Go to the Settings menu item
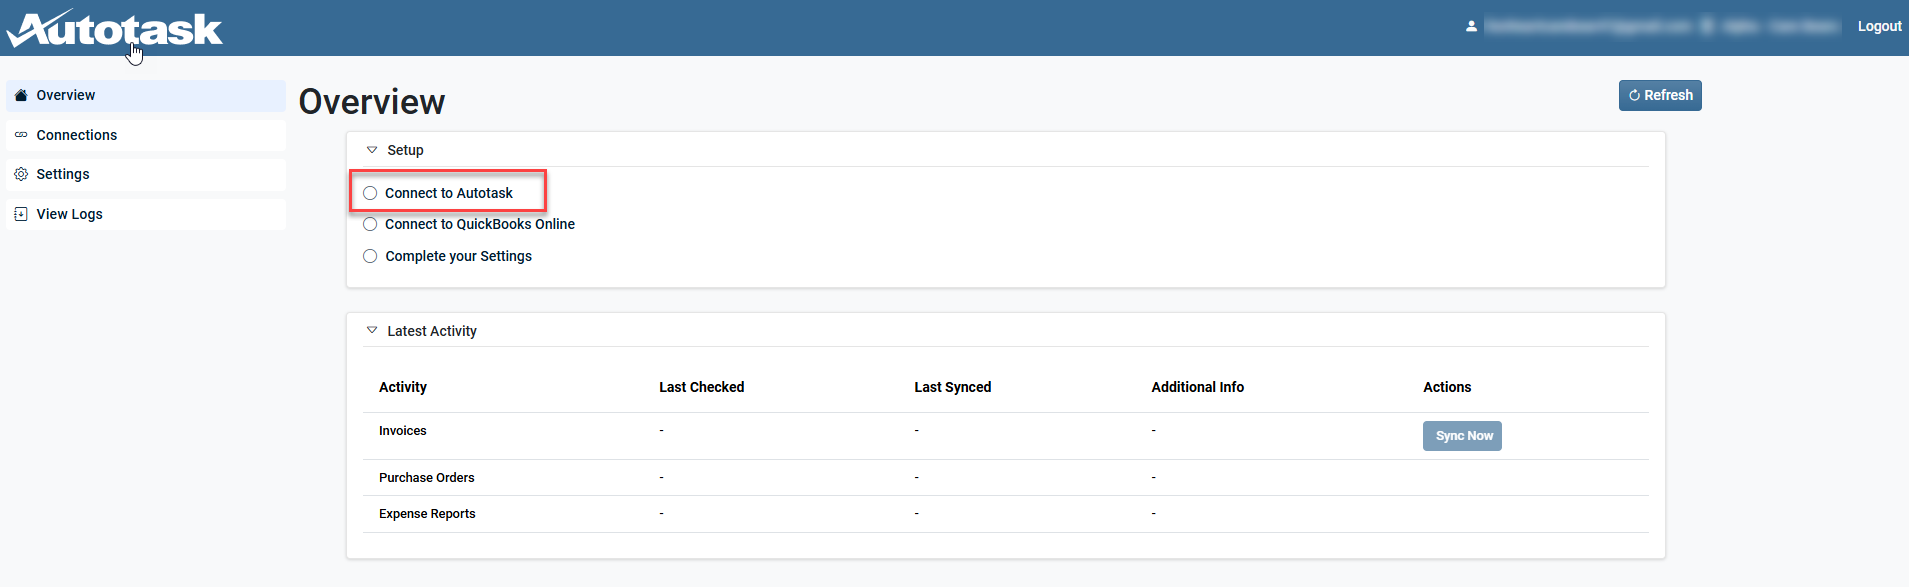 click(146, 174)
